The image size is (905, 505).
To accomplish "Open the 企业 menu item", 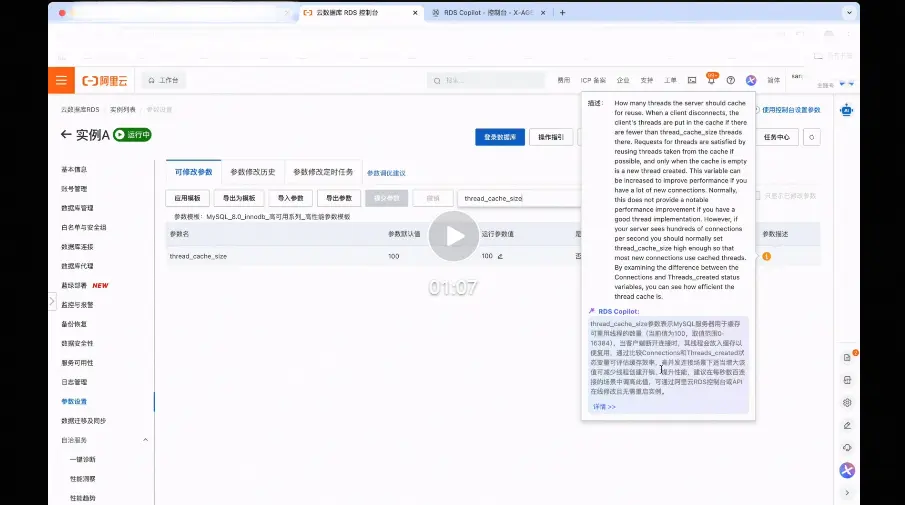I will 623,80.
